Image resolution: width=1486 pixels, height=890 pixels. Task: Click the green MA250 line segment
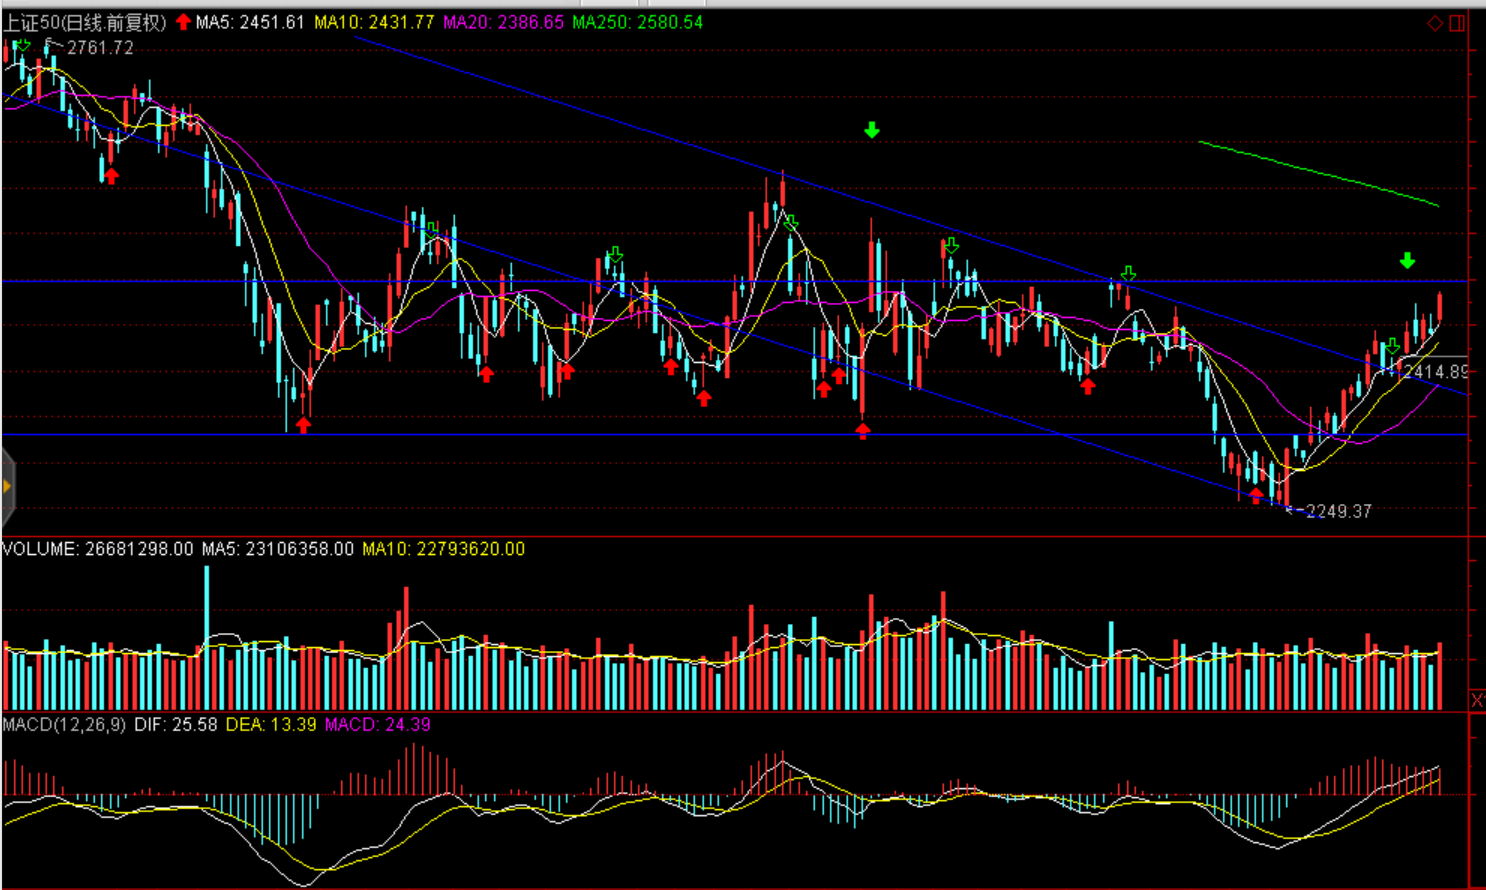pos(1318,173)
